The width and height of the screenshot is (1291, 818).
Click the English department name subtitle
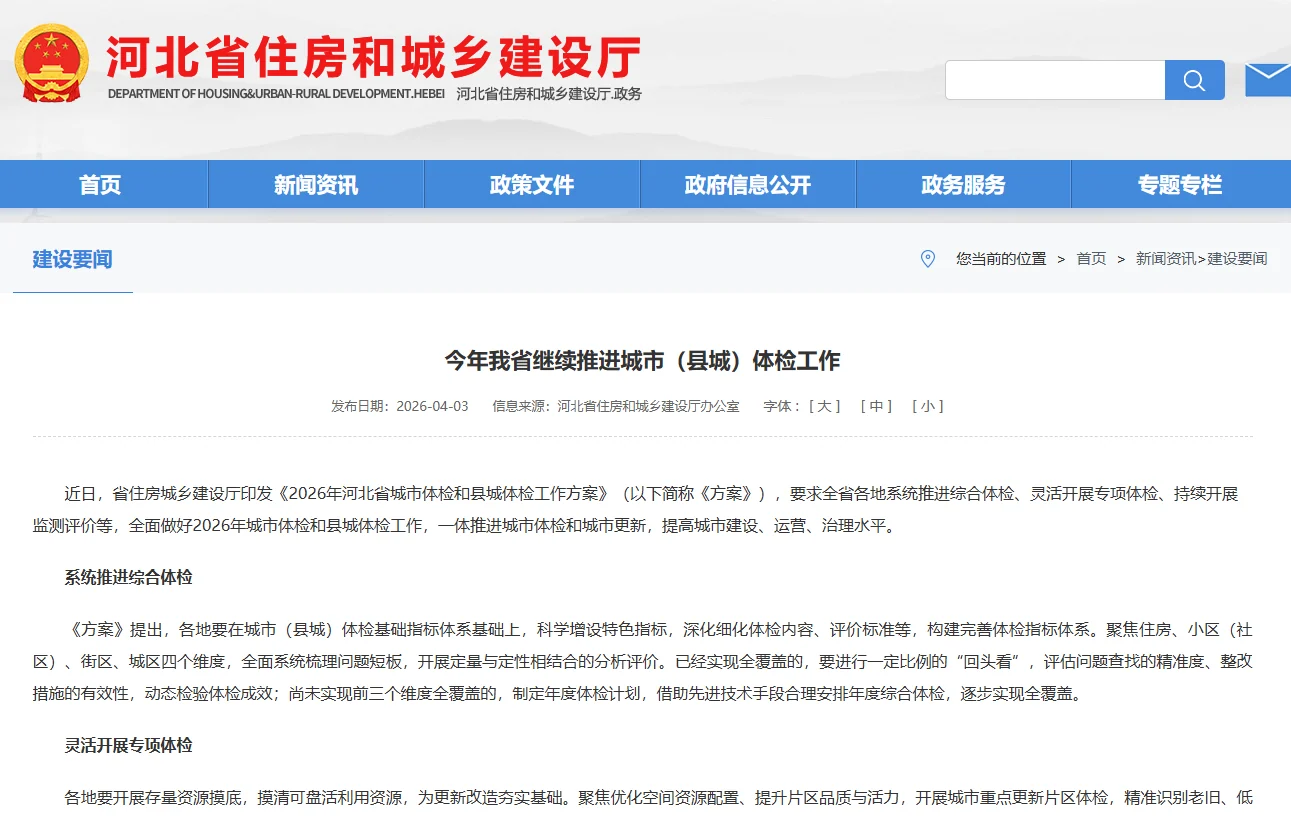pos(276,94)
